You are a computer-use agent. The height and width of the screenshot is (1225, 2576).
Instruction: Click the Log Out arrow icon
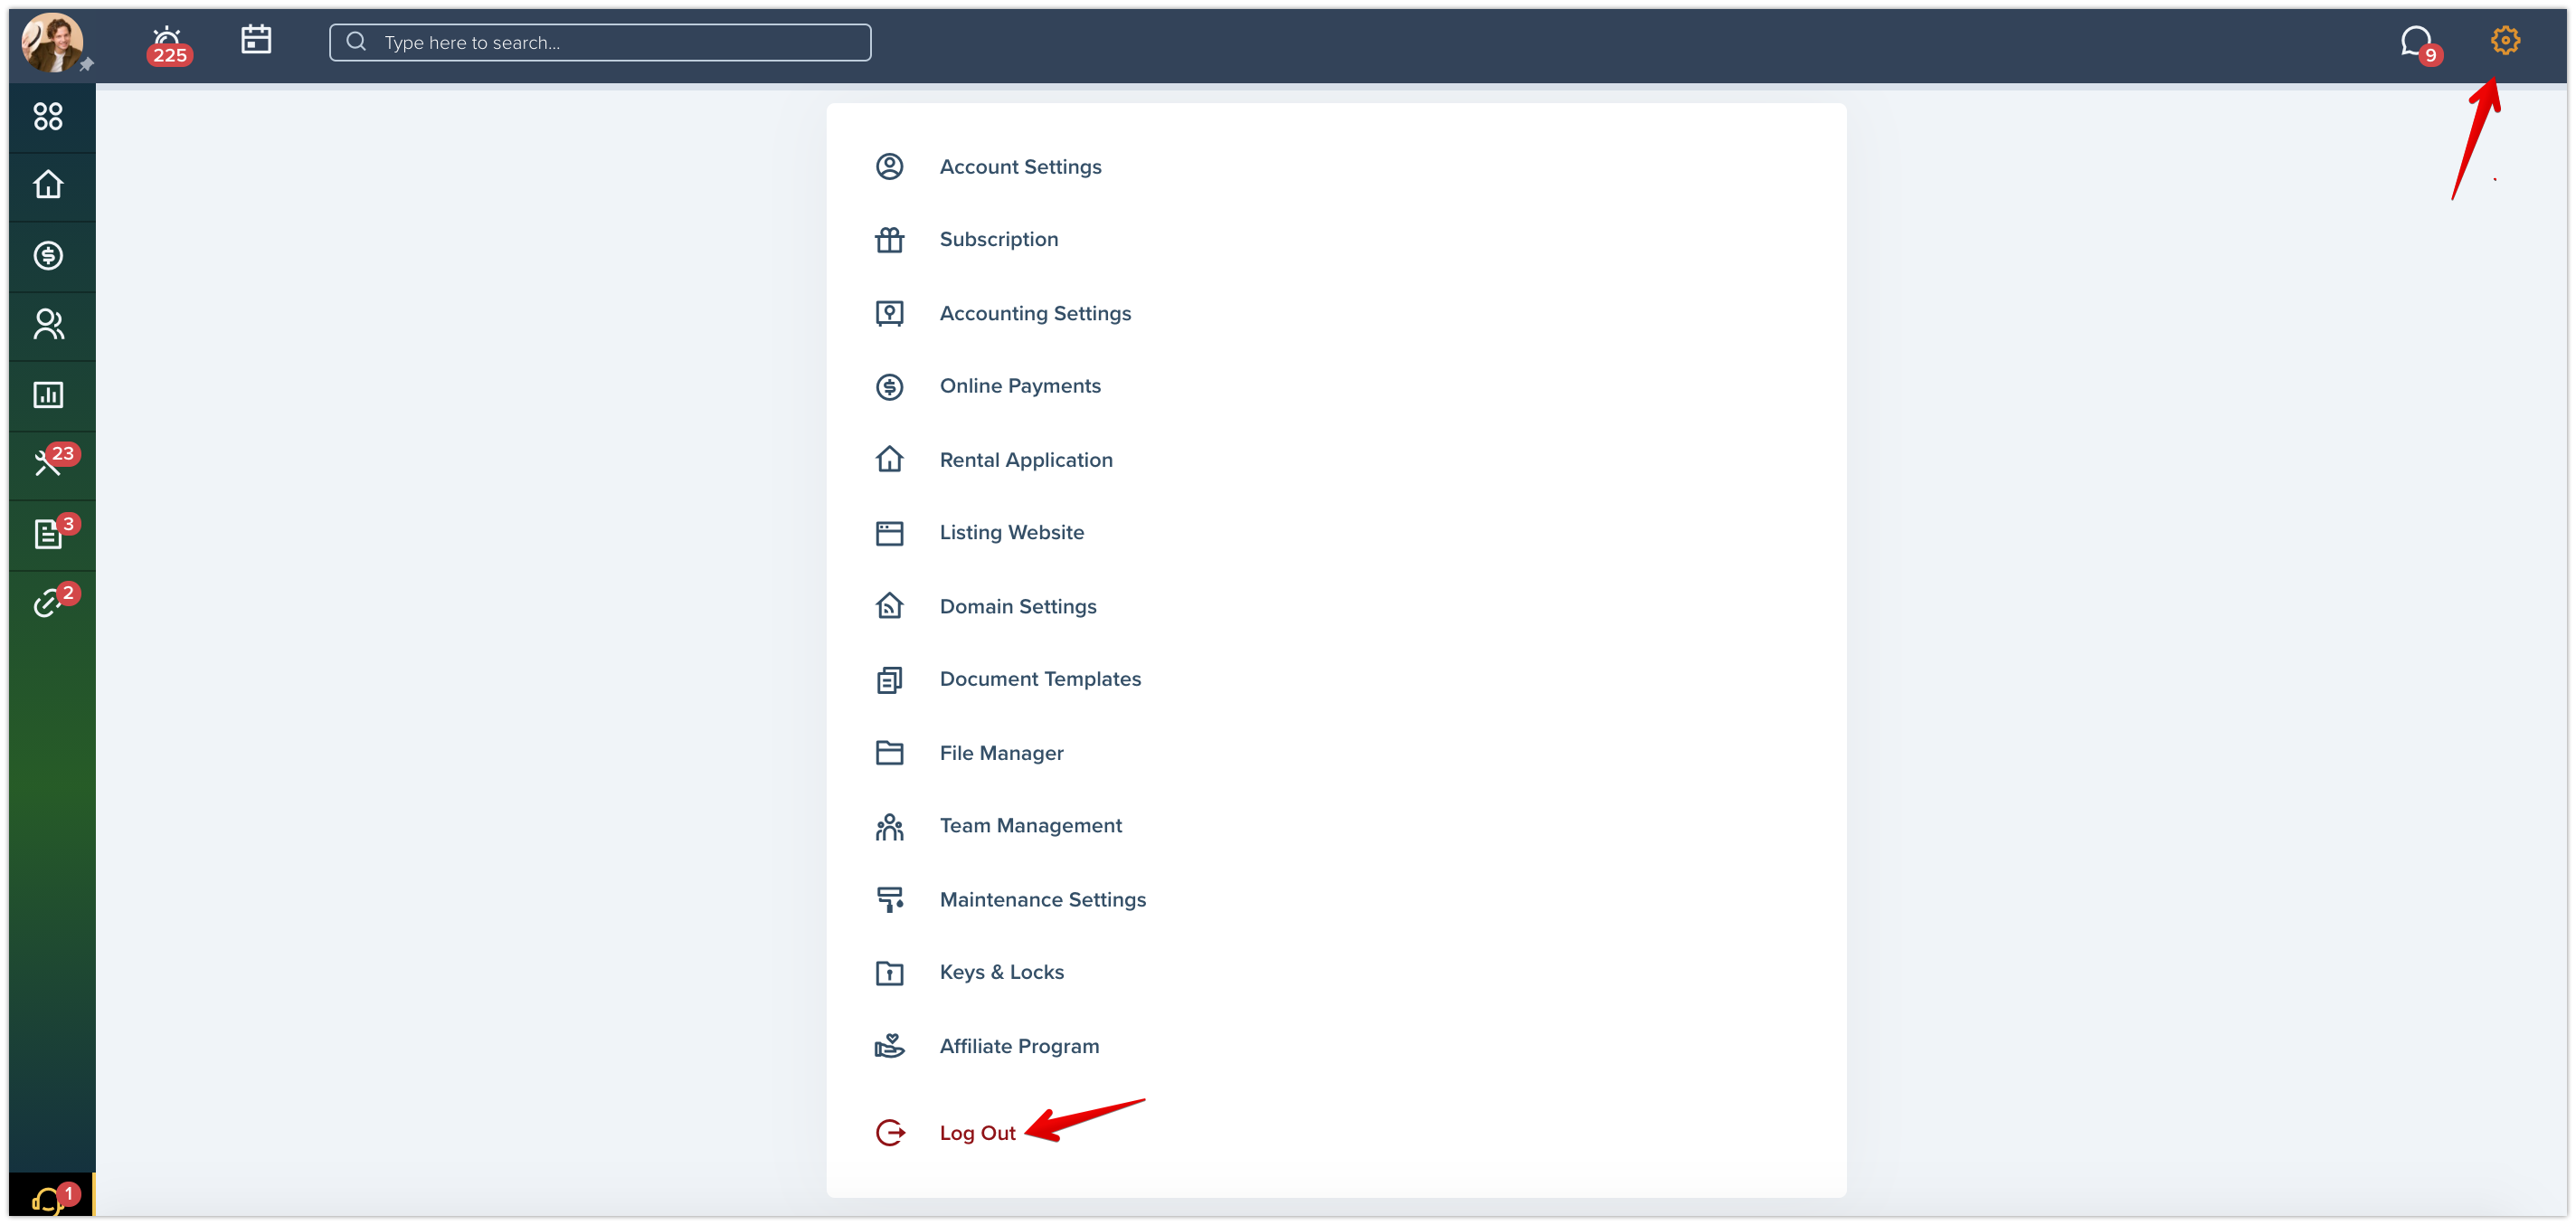[x=889, y=1133]
